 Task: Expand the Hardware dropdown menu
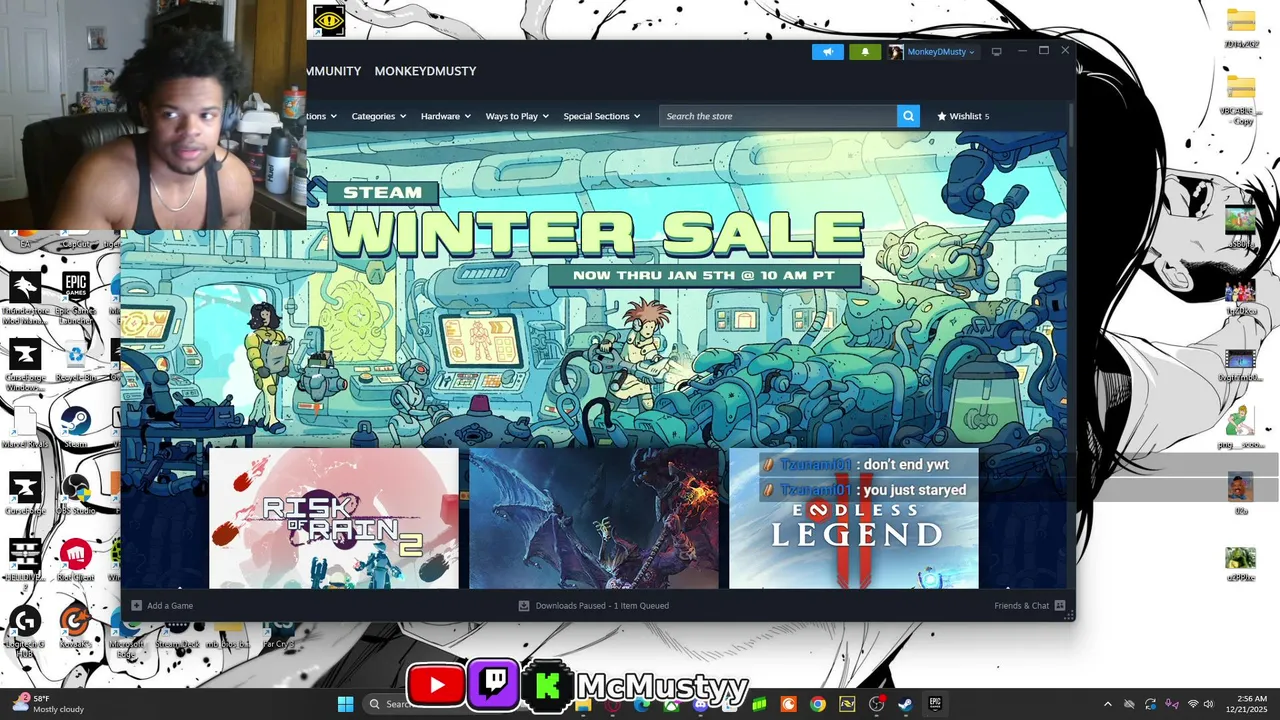point(446,116)
